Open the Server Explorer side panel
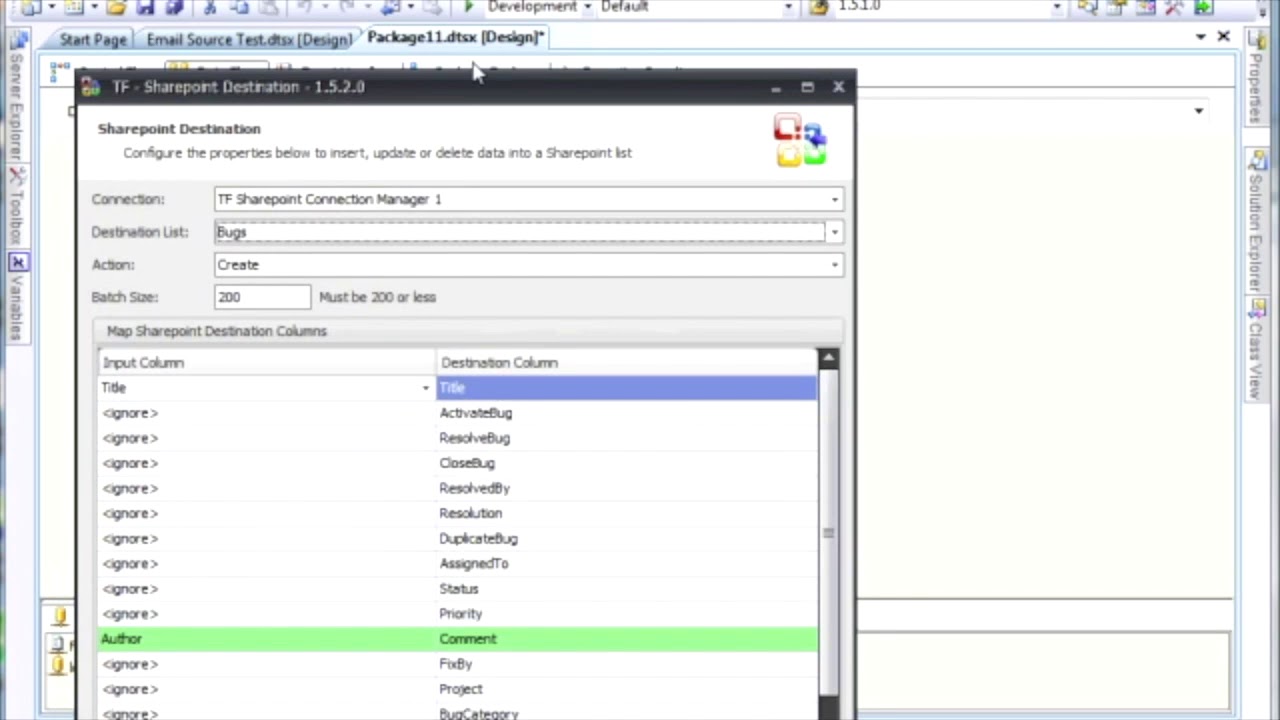The image size is (1280, 720). click(x=17, y=97)
